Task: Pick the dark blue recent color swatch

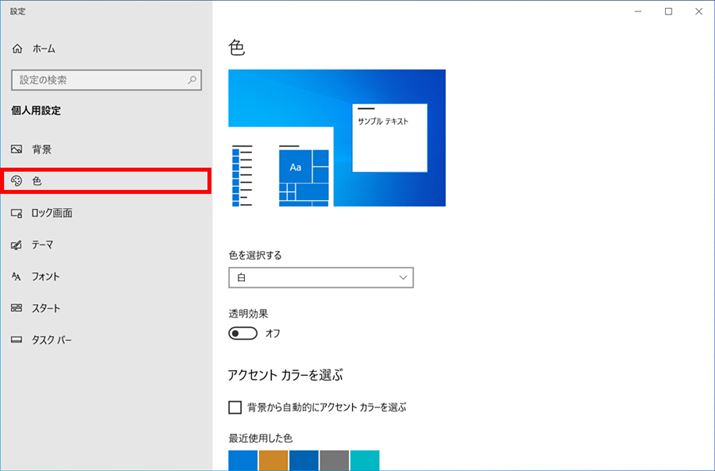Action: (304, 461)
